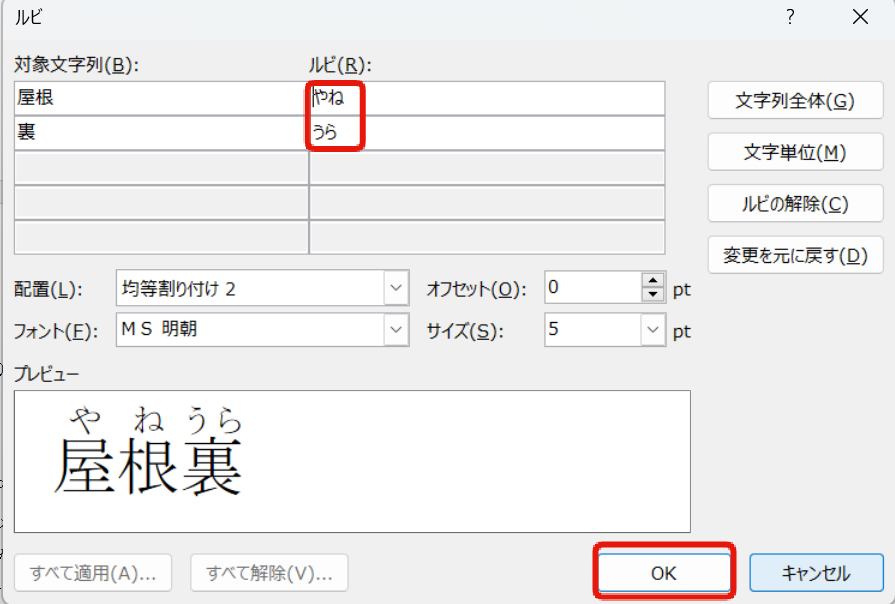Click the 文字列全体 button
The height and width of the screenshot is (604, 895).
[x=795, y=101]
